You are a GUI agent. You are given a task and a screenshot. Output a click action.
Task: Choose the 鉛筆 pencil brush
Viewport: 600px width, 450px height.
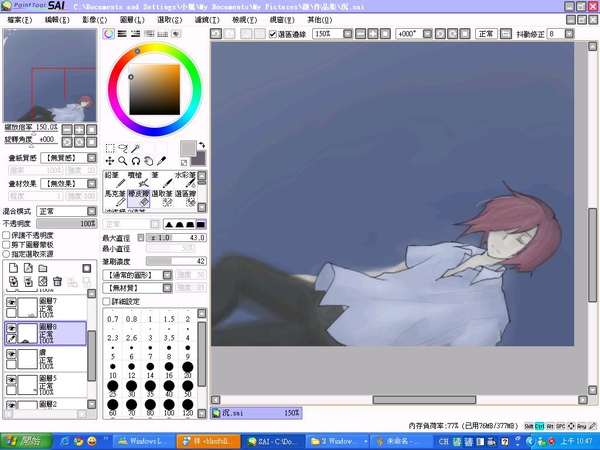click(115, 179)
